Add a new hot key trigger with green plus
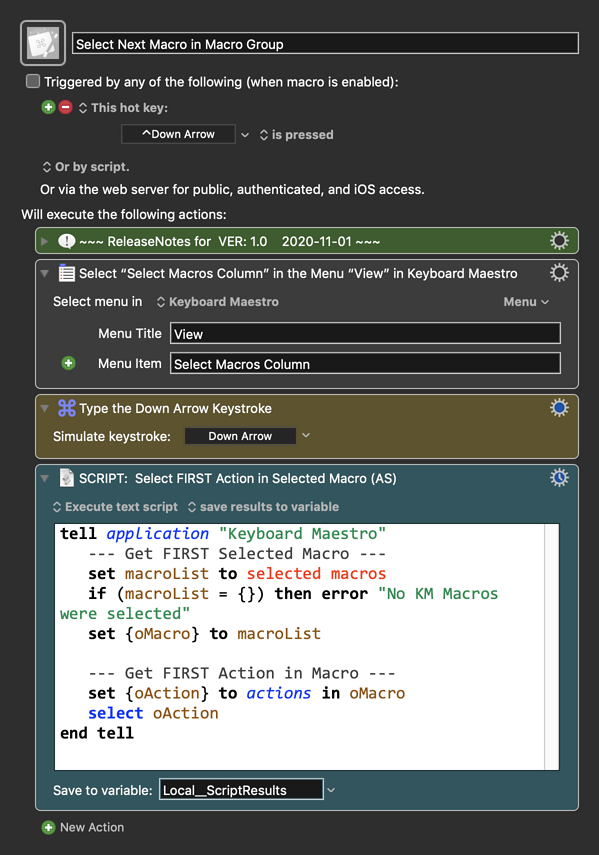This screenshot has width=599, height=855. pyautogui.click(x=49, y=107)
